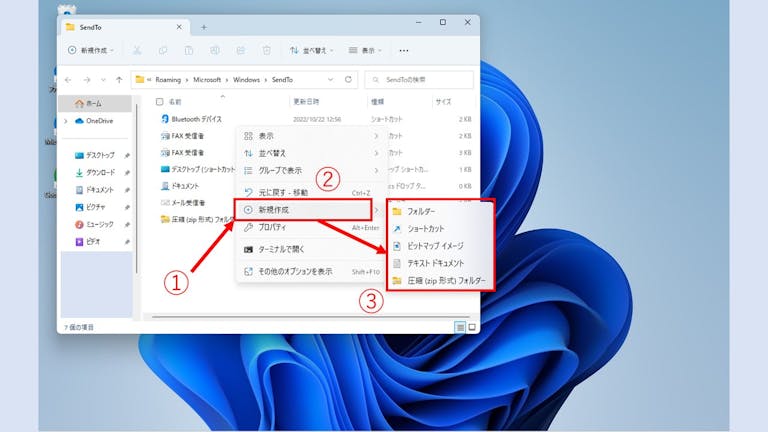Image resolution: width=768 pixels, height=432 pixels.
Task: Choose 元に戻す - 移動 in context menu
Action: [312, 192]
